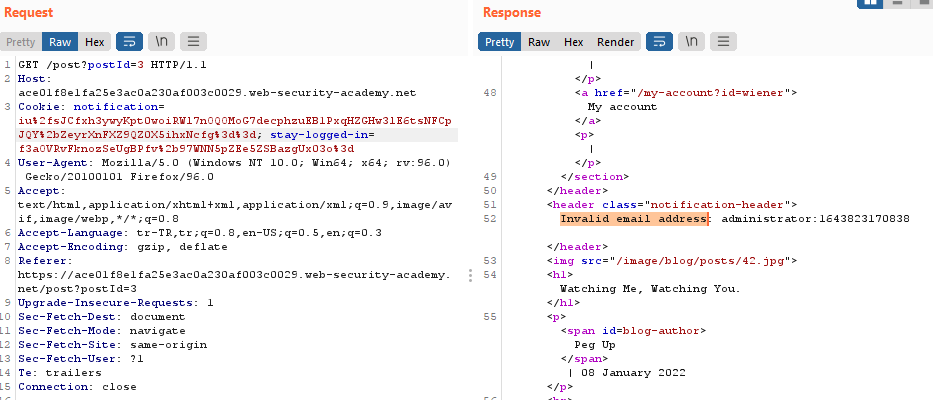933x400 pixels.
Task: Click the '<h1>' tag on line 54
Action: (x=561, y=274)
